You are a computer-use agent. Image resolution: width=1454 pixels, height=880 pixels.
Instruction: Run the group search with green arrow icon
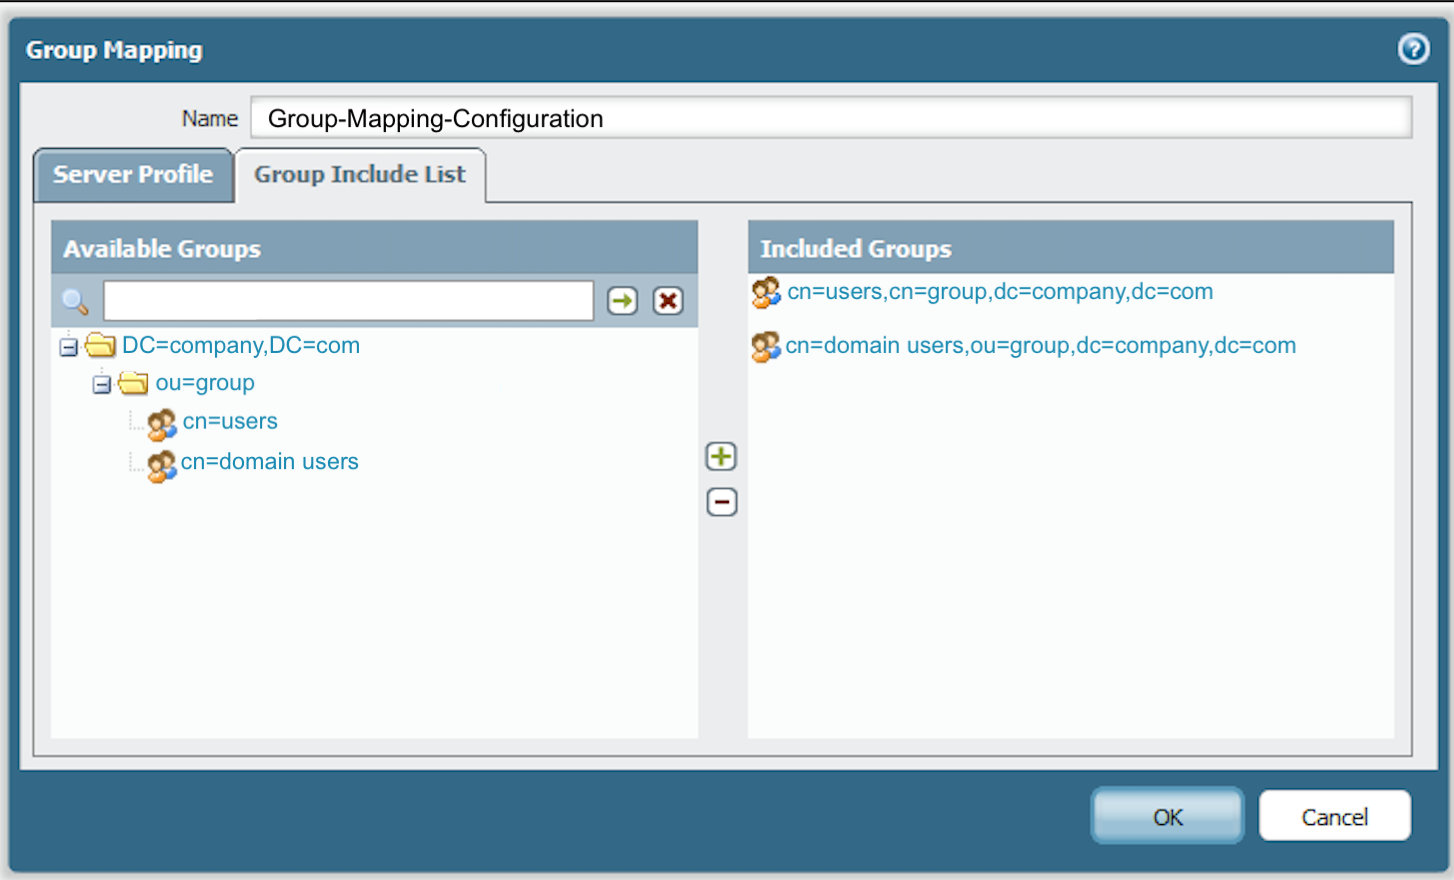tap(621, 300)
